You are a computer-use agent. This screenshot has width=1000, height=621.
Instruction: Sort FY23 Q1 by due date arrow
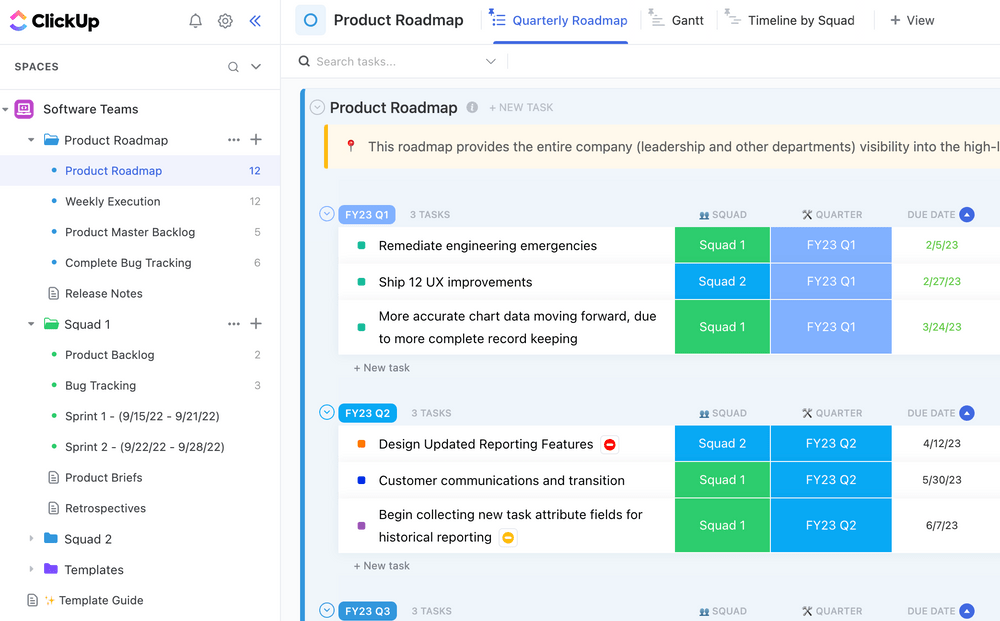click(x=967, y=215)
